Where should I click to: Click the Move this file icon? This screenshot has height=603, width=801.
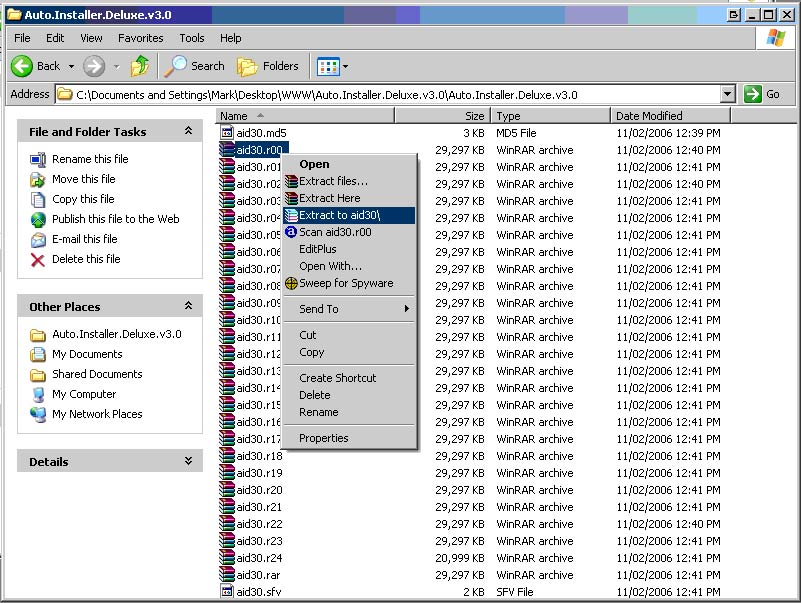pos(38,179)
